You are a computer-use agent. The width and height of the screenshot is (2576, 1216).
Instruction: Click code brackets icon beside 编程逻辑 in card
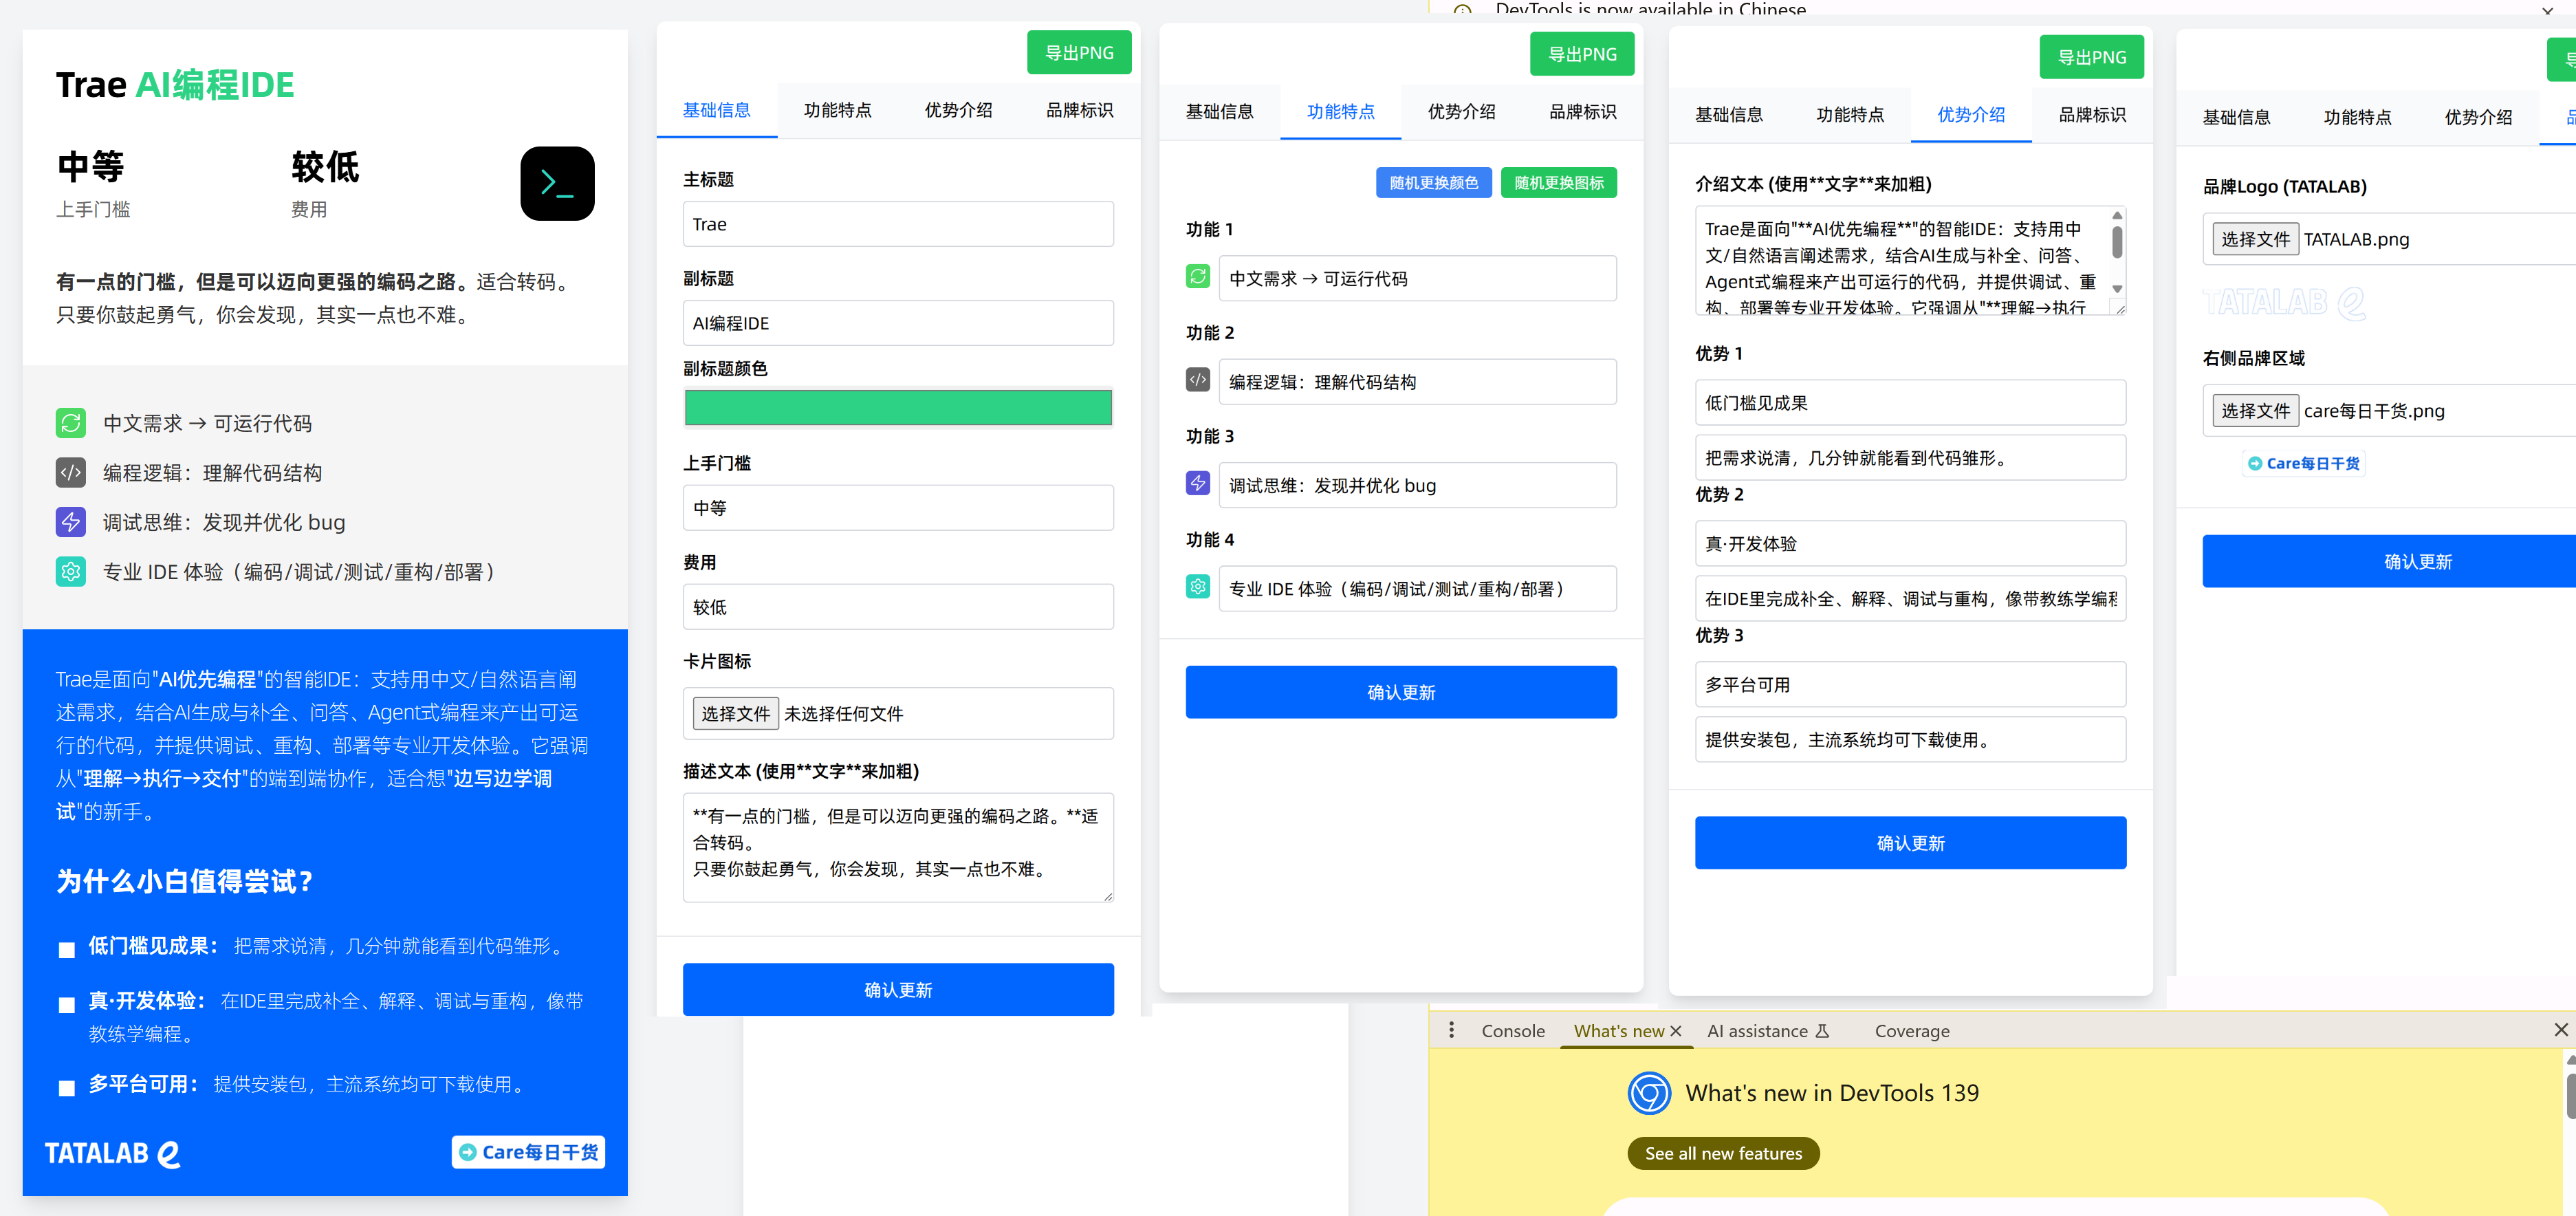click(x=70, y=472)
